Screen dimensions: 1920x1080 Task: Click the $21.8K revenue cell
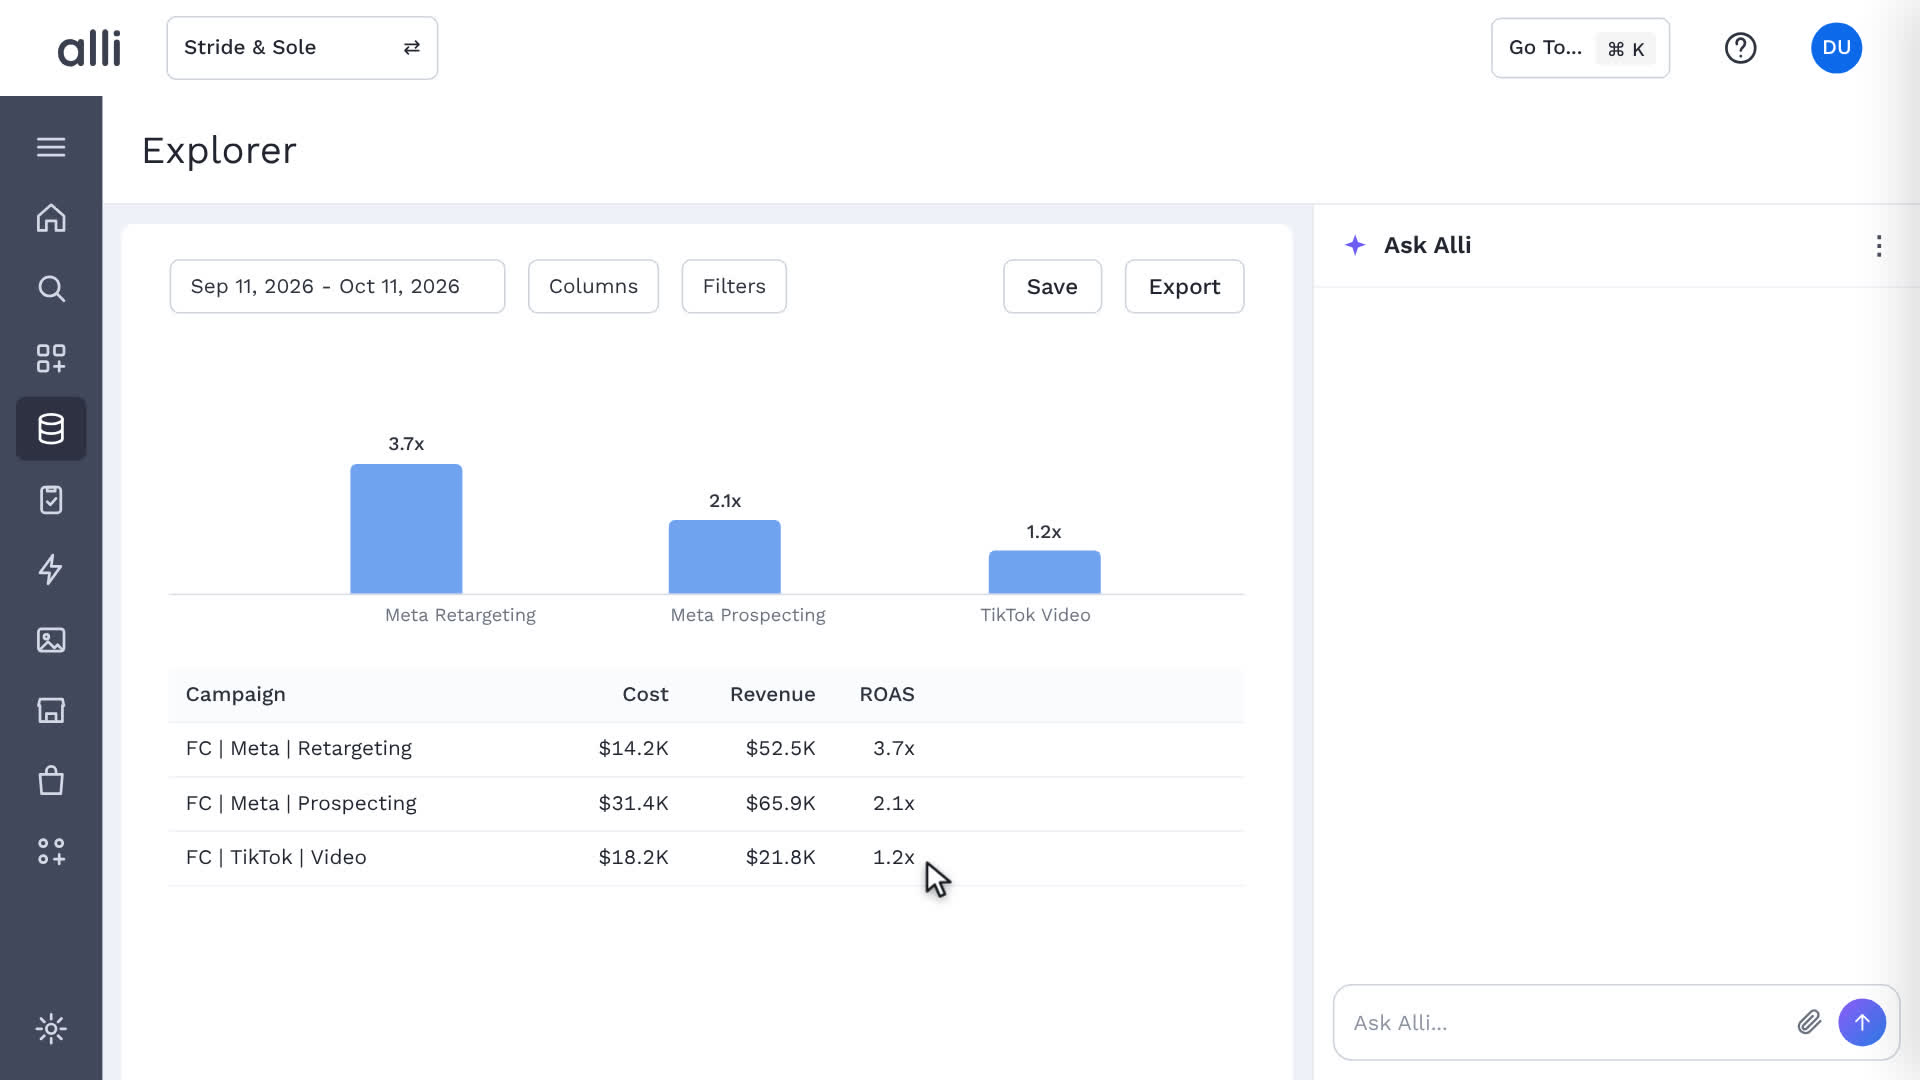coord(780,857)
